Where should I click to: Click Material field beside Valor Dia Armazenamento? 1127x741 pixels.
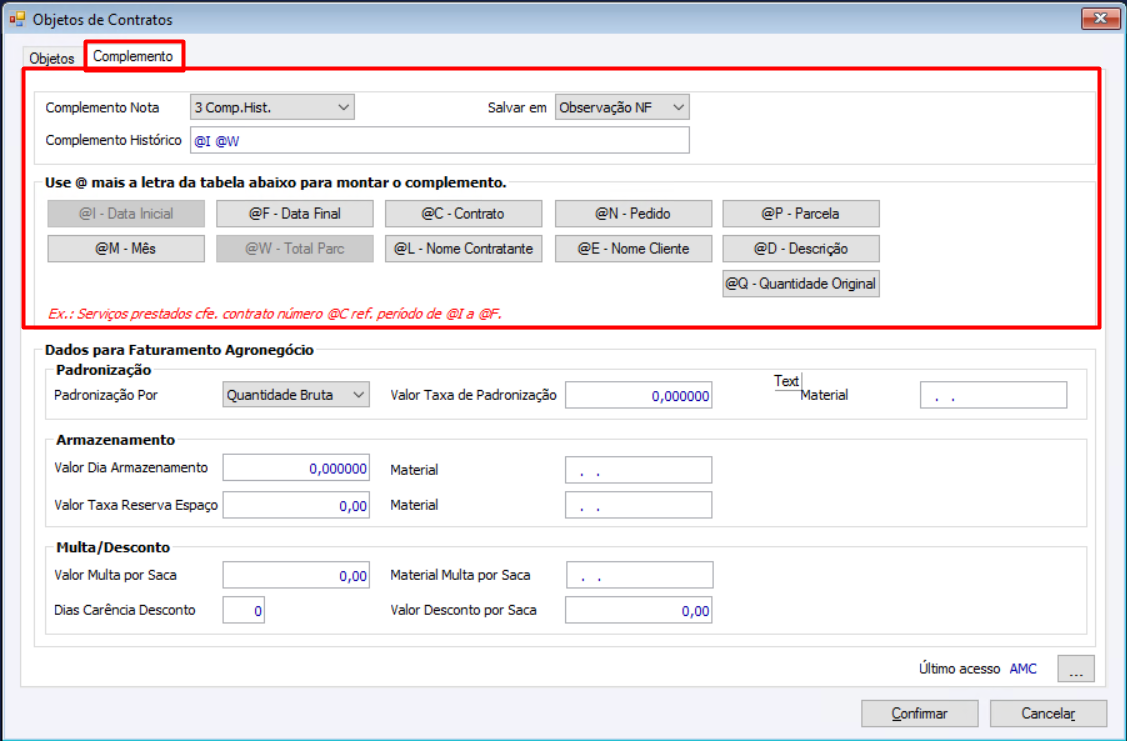coord(638,470)
